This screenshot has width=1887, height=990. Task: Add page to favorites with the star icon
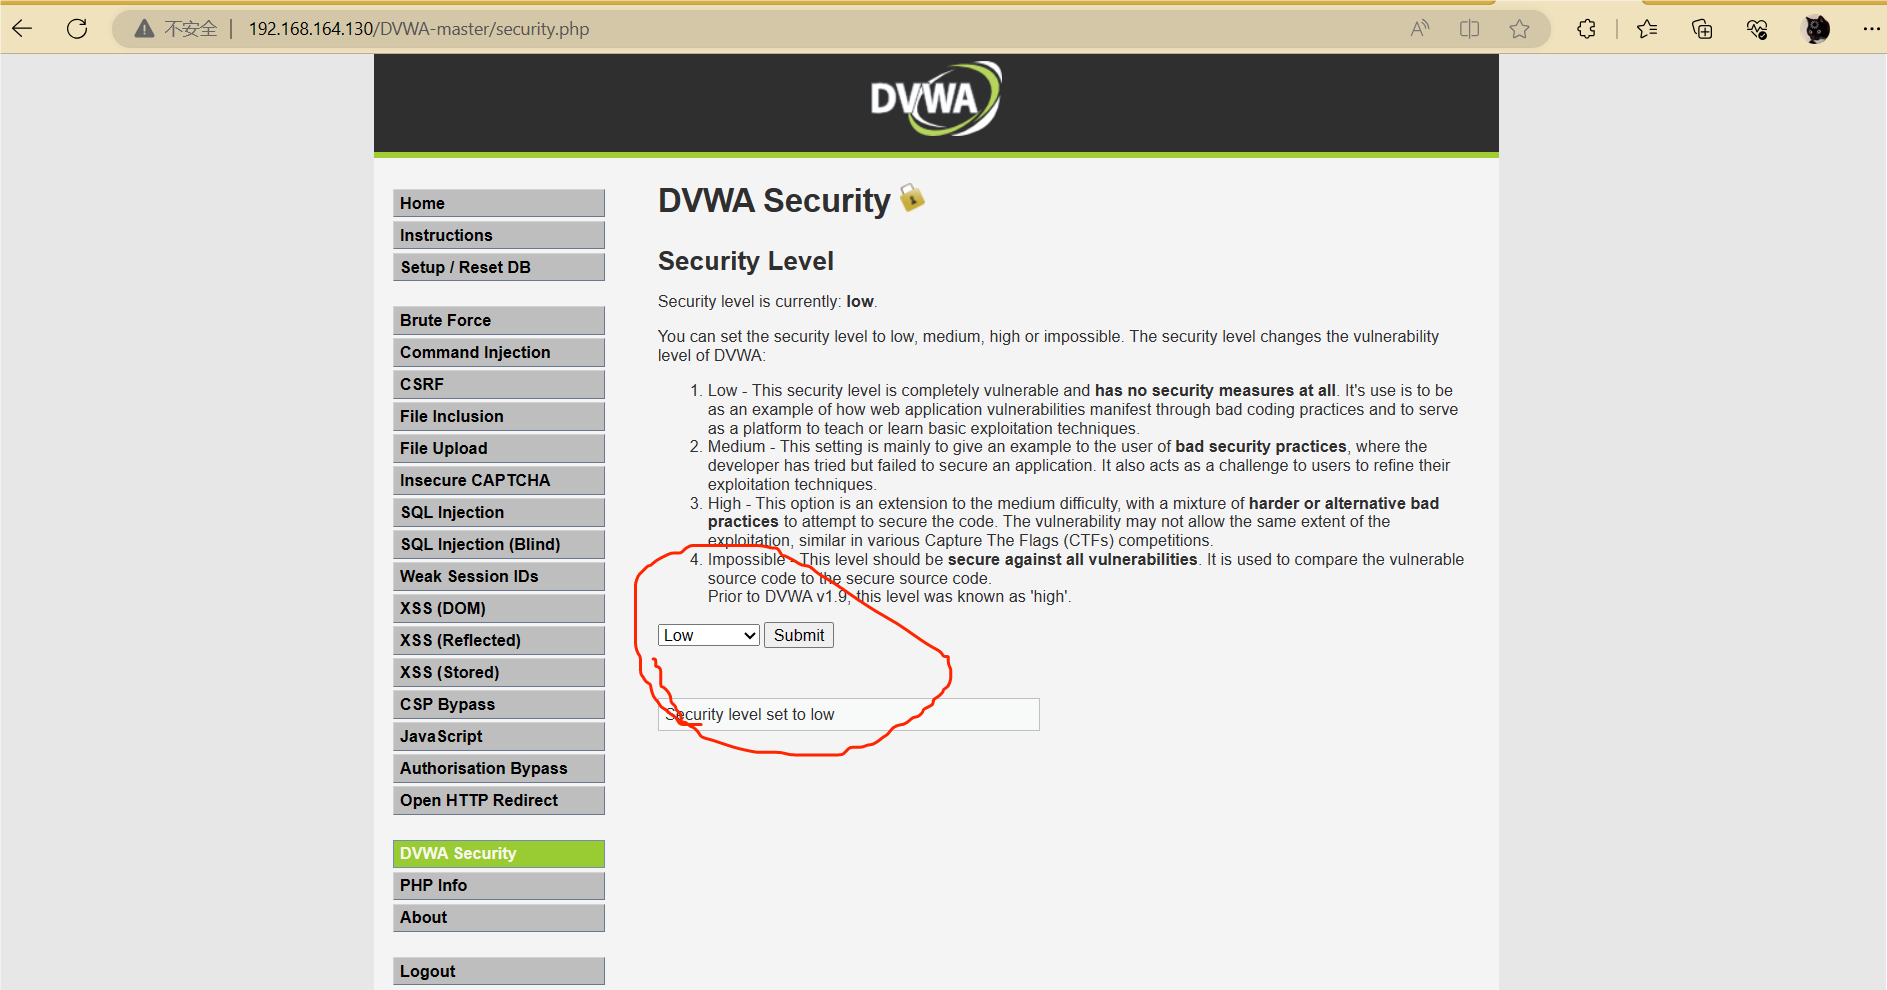click(1520, 29)
